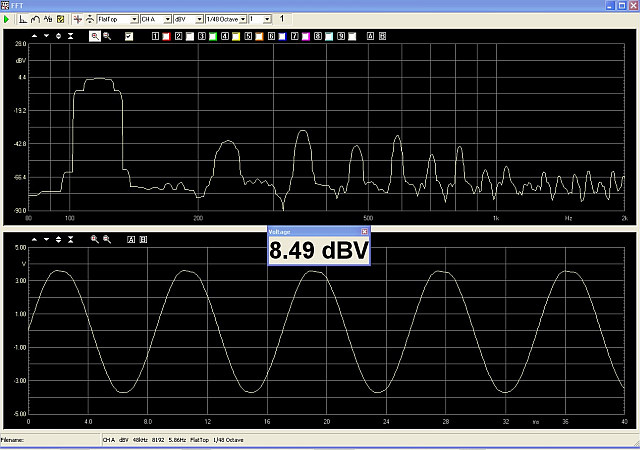Click the 5.86Hz status bar entry
This screenshot has height=450, width=640.
point(177,440)
